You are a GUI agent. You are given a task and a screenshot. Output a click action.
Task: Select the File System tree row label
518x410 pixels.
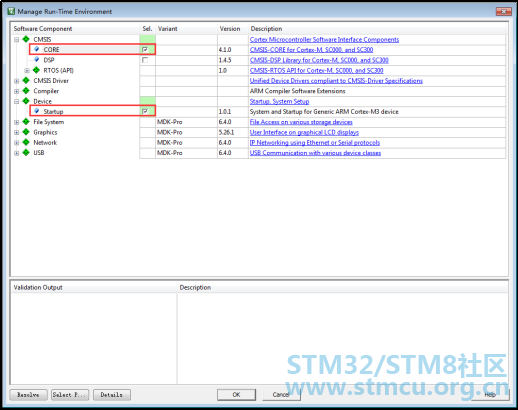pyautogui.click(x=48, y=122)
